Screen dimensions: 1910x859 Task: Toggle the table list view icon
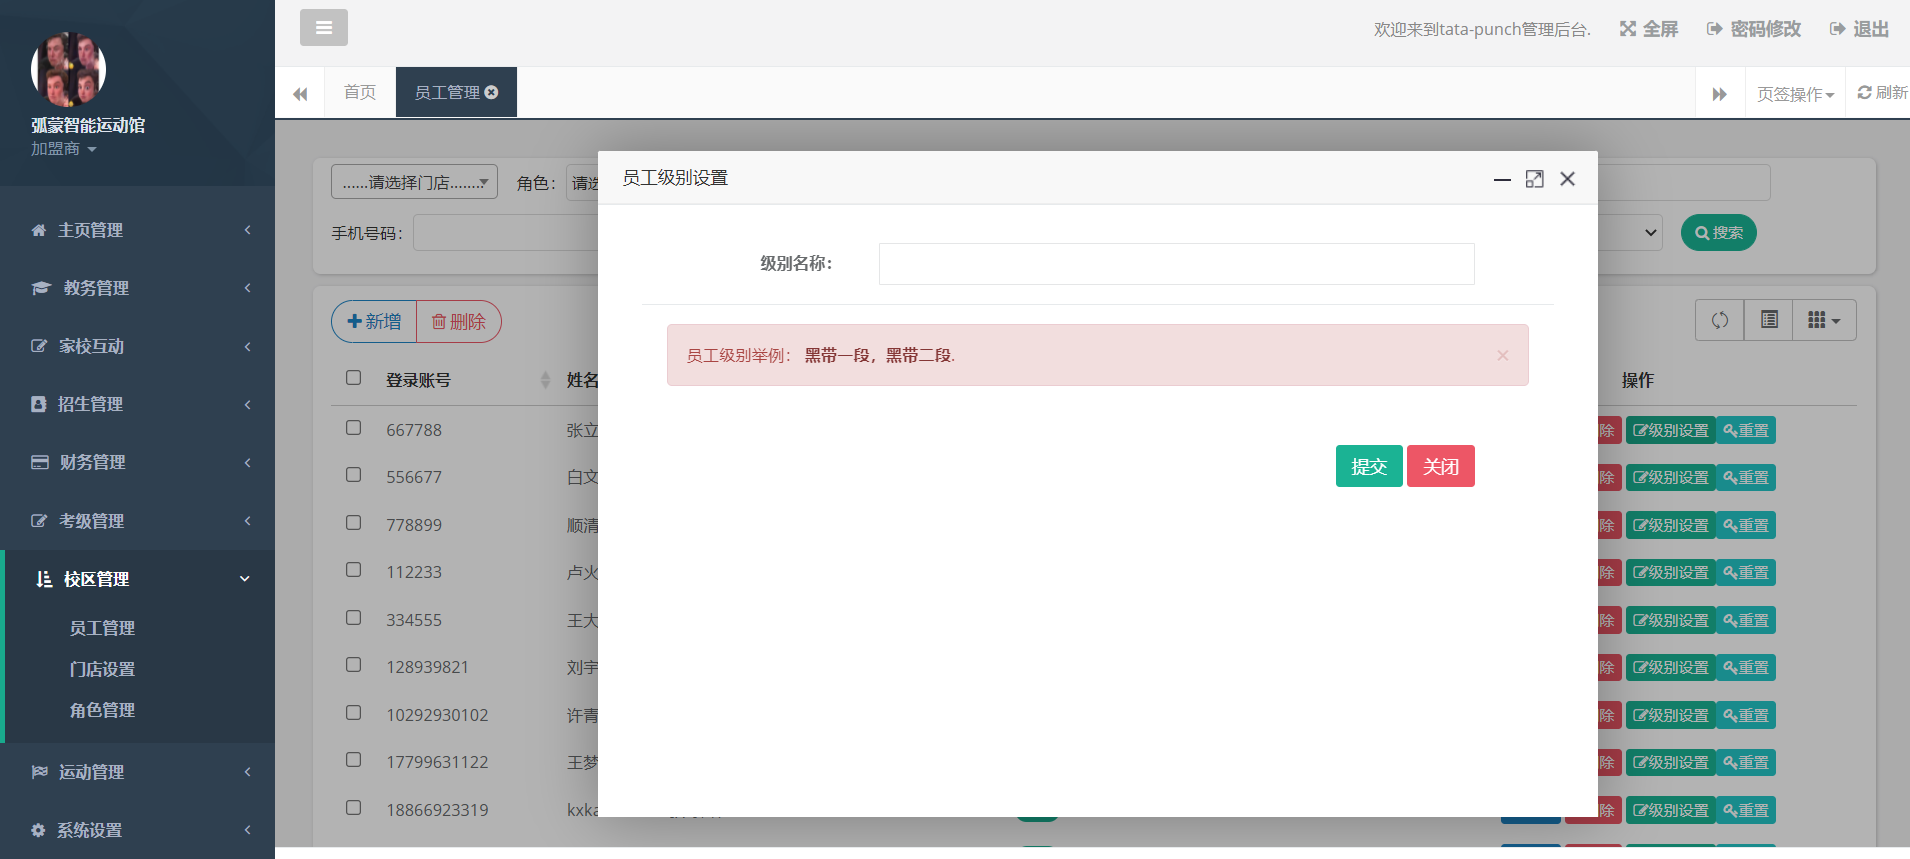(1768, 320)
